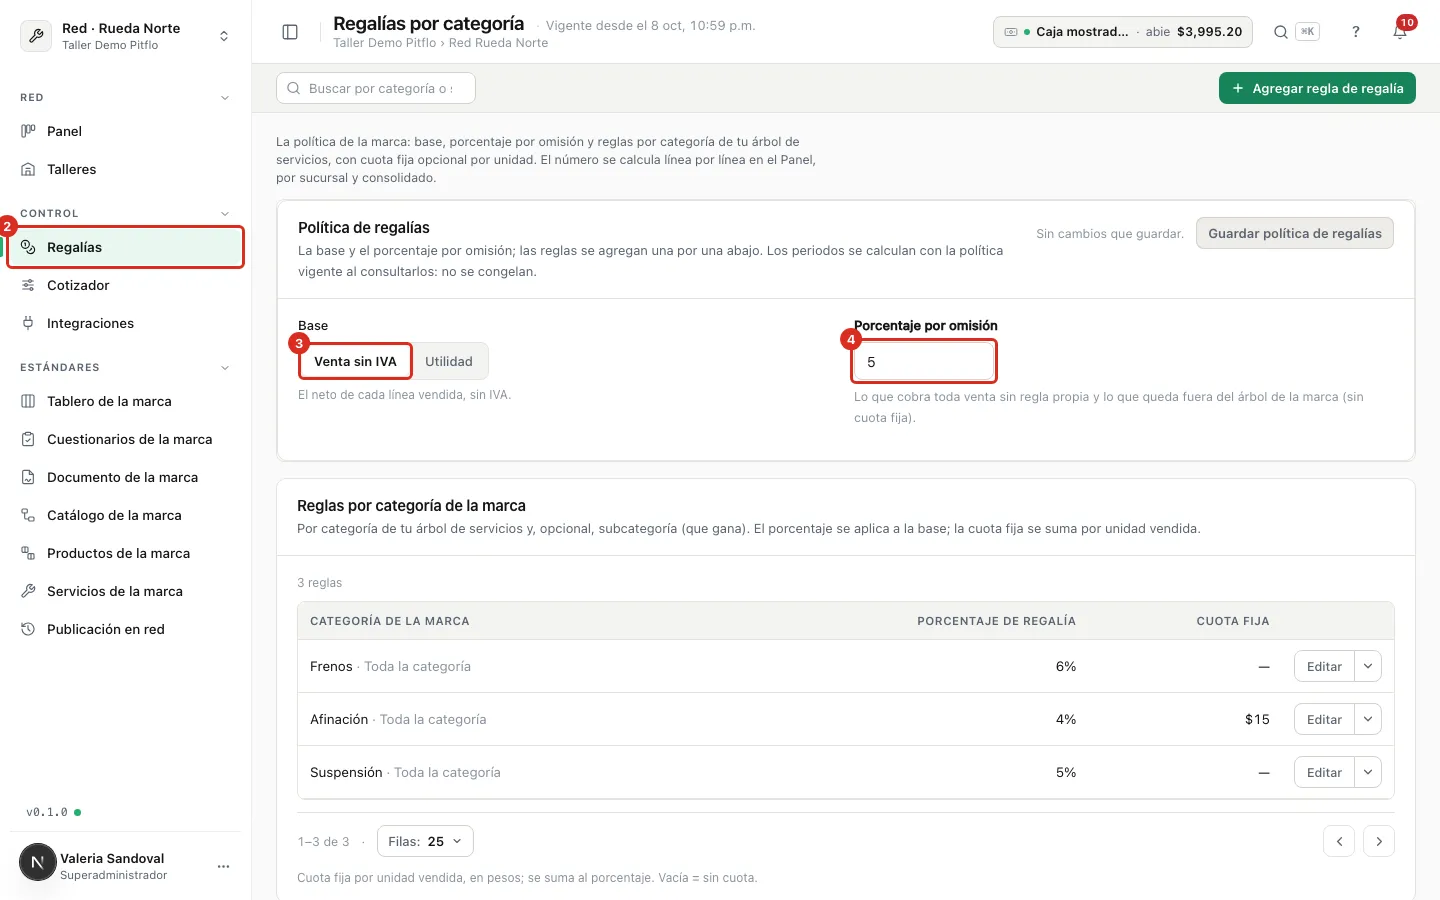The width and height of the screenshot is (1440, 900).
Task: Click the Red Rueda Norte breadcrumb
Action: [498, 43]
